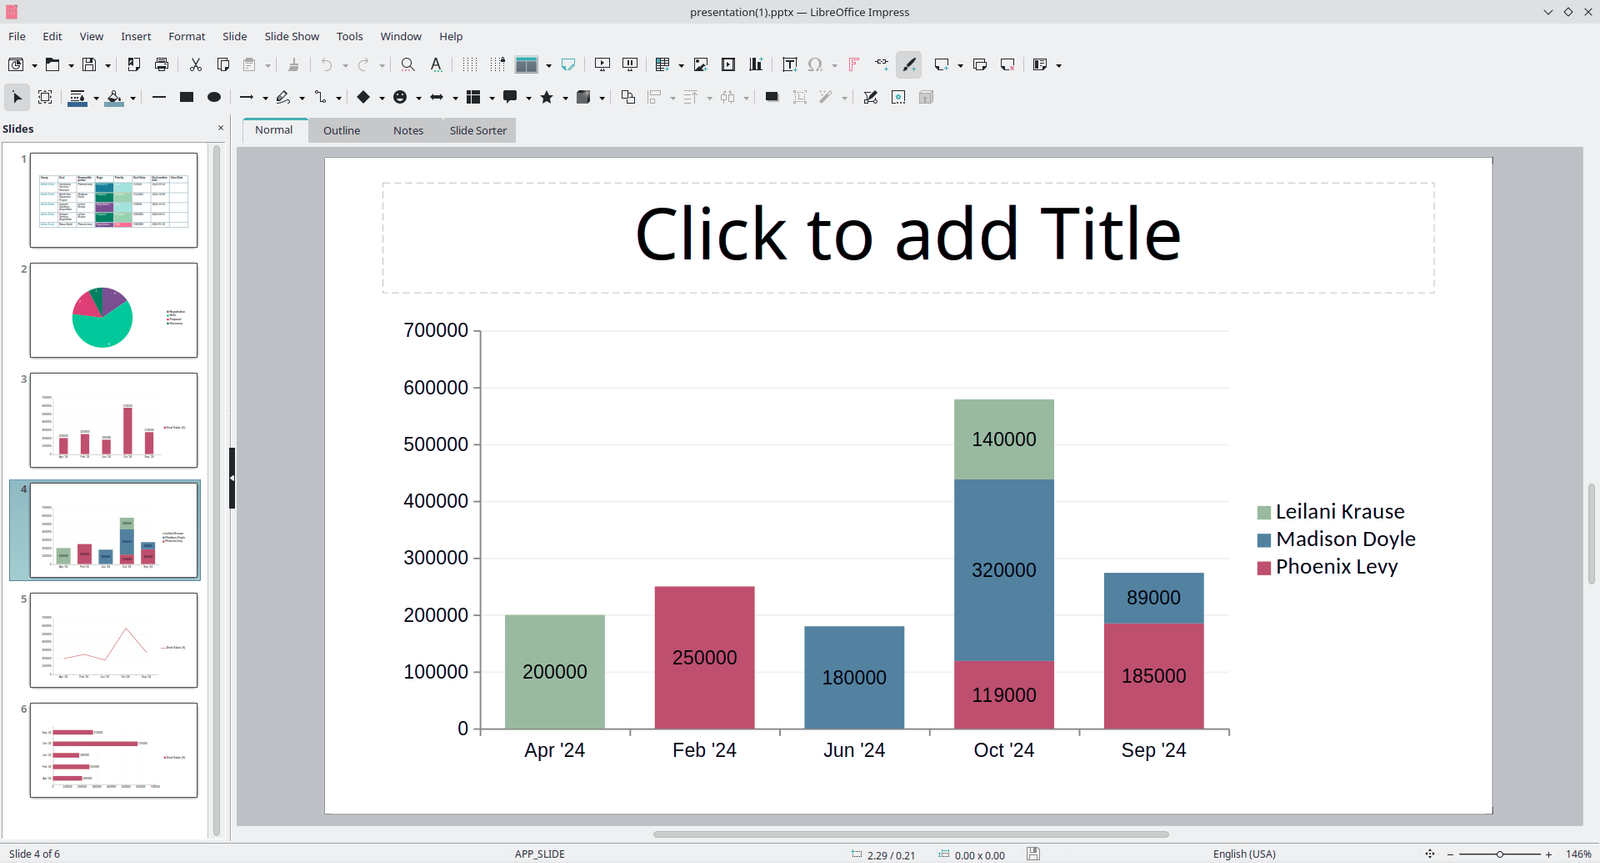Image resolution: width=1600 pixels, height=863 pixels.
Task: Click the Insert Chart toolbar icon
Action: pyautogui.click(x=756, y=65)
